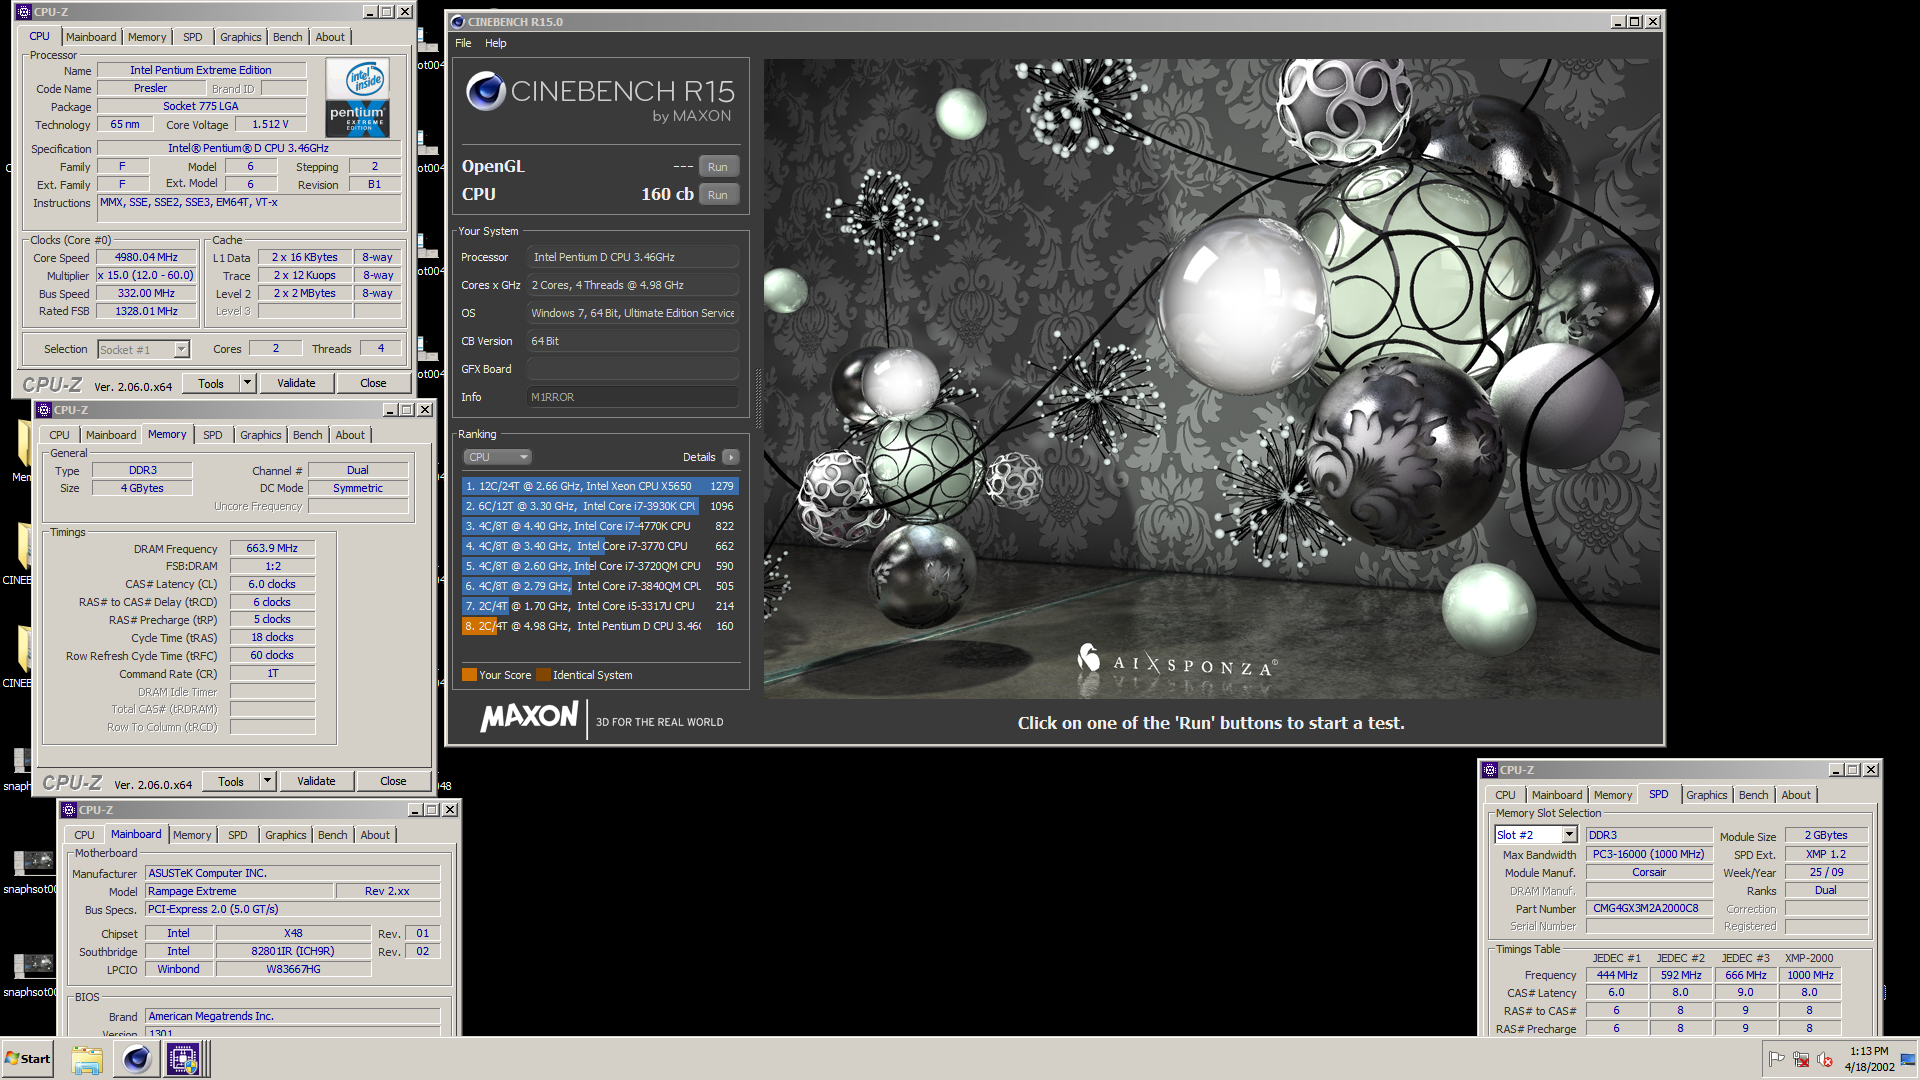Click muted volume tray icon
Image resolution: width=1920 pixels, height=1080 pixels.
[x=1825, y=1059]
